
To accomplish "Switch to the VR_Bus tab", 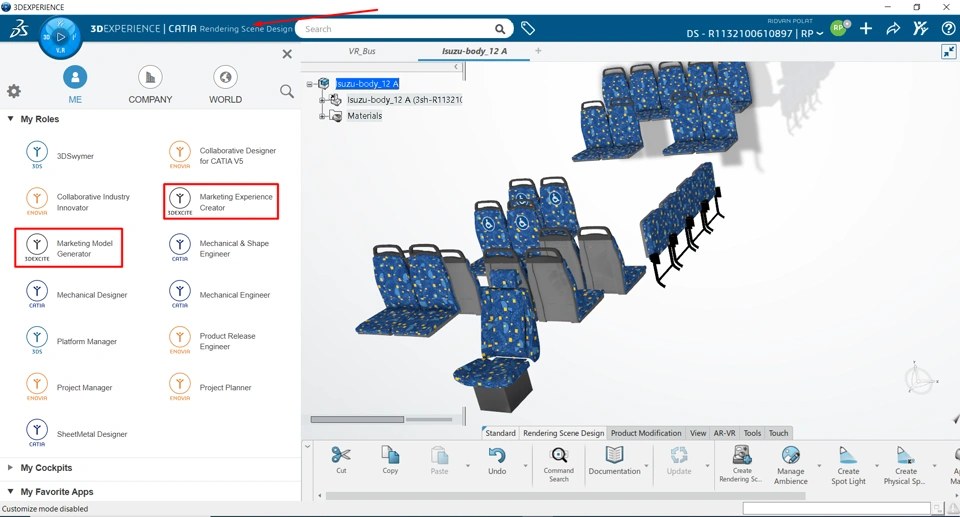I will click(x=362, y=51).
